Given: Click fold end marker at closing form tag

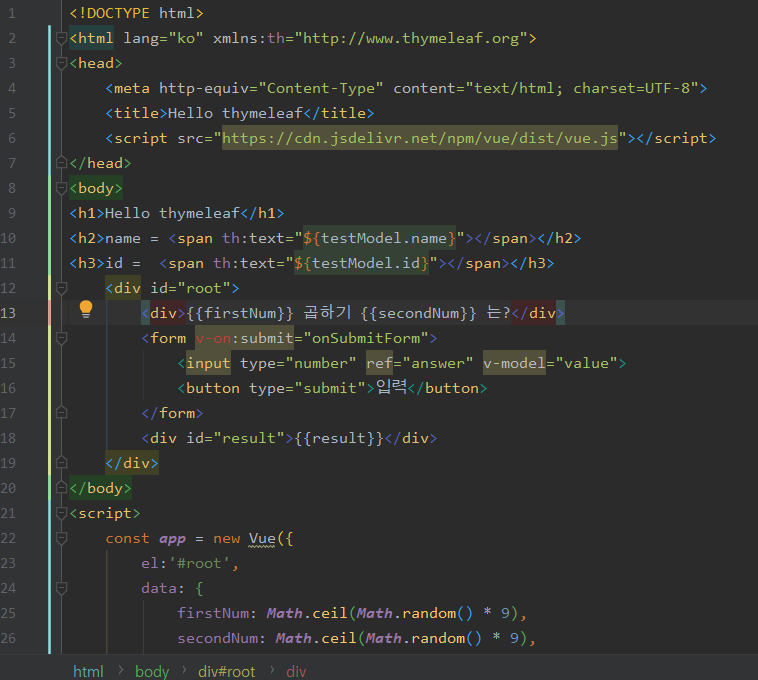Looking at the screenshot, I should [61, 413].
